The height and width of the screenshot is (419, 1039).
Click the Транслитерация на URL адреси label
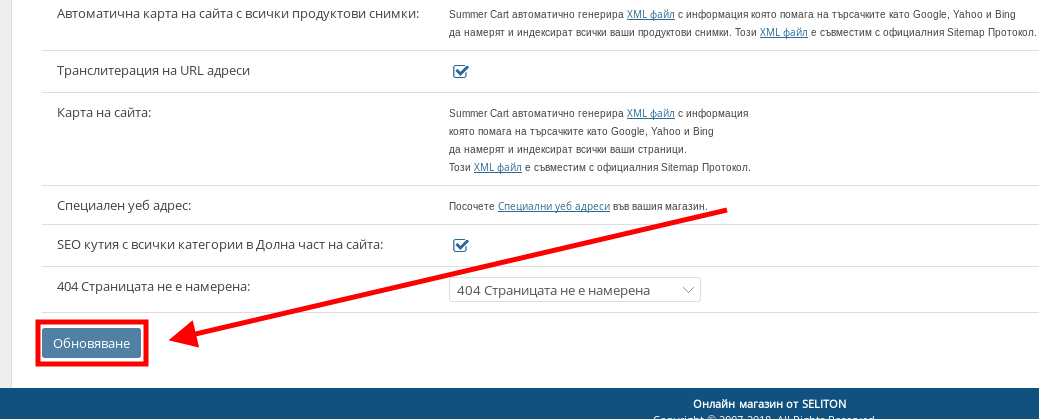click(x=153, y=71)
